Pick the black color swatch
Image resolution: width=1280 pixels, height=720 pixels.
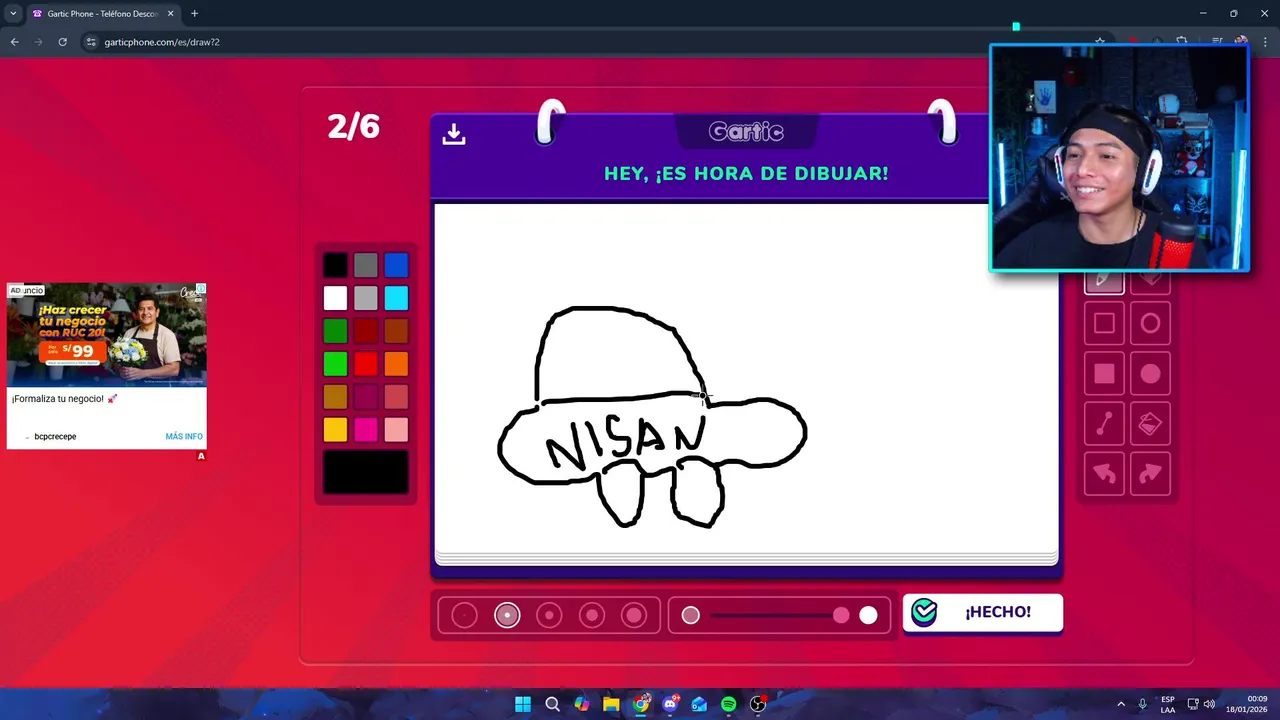[x=335, y=265]
